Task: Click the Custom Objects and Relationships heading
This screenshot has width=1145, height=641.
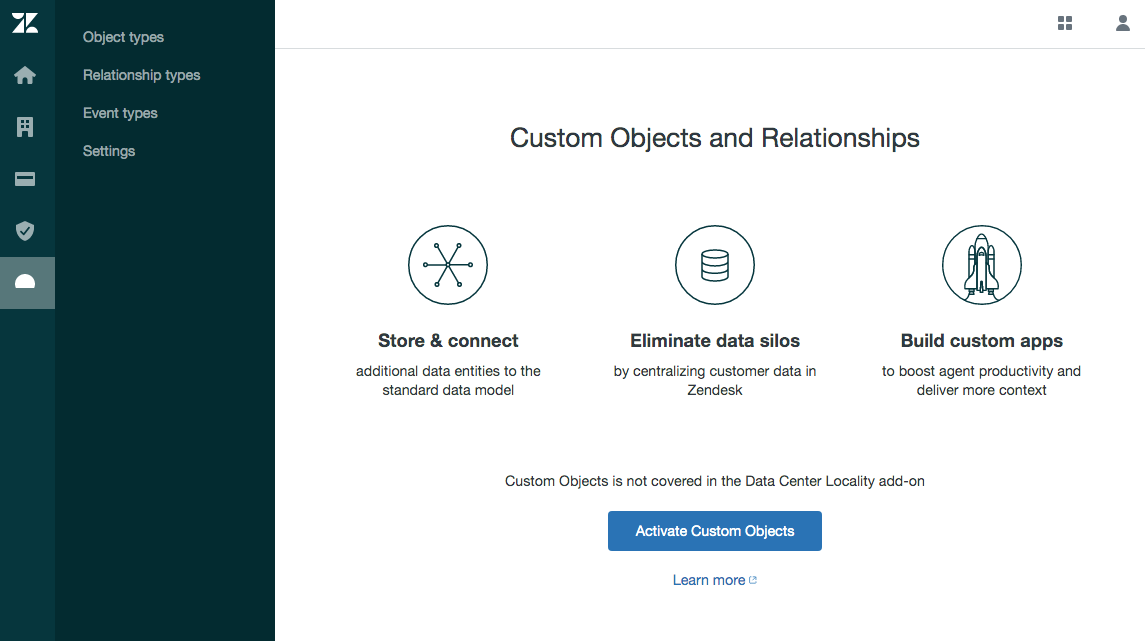Action: point(715,137)
